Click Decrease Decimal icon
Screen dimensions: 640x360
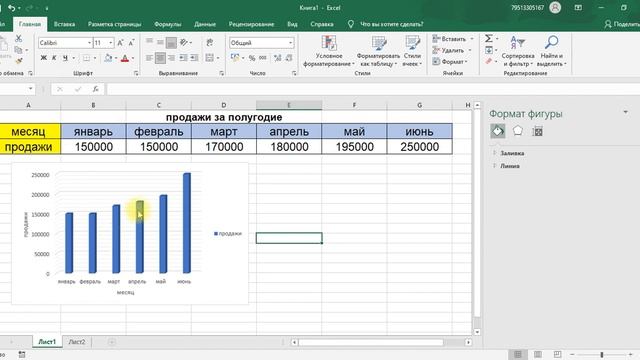[289, 58]
